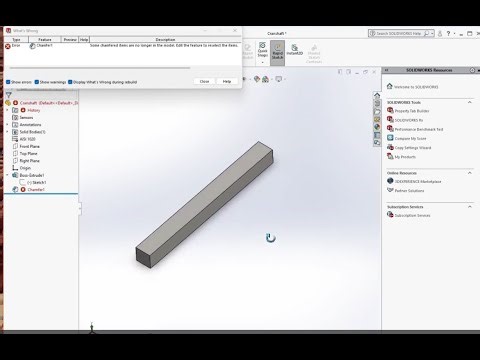Viewport: 480px width, 360px height.
Task: Expand the Annotations tree node
Action: pos(7,124)
